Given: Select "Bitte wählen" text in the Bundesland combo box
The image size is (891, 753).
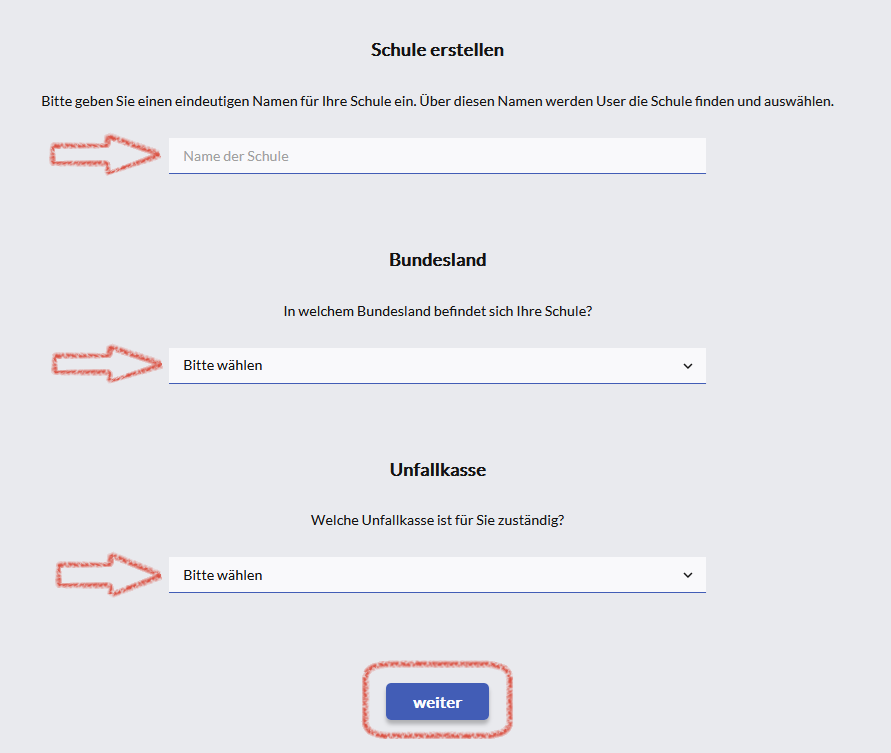Looking at the screenshot, I should click(222, 366).
